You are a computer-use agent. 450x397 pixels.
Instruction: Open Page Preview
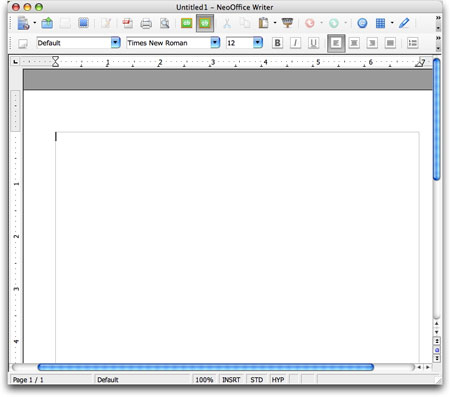tap(165, 23)
